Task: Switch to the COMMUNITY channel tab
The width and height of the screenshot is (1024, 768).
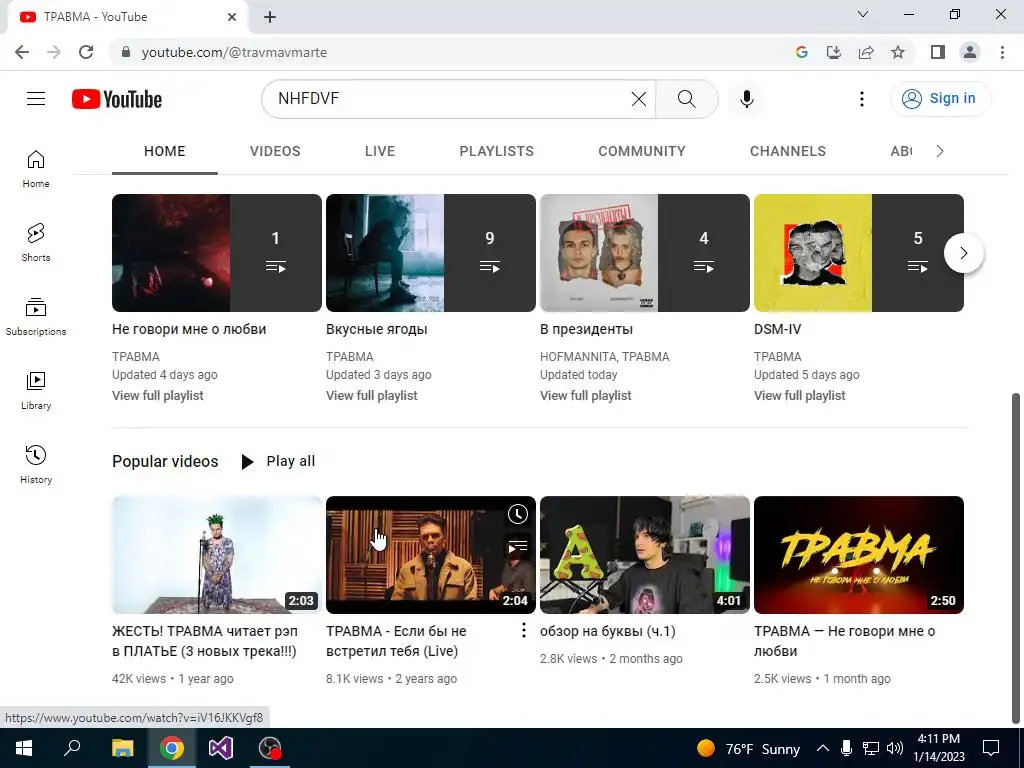Action: pos(642,152)
